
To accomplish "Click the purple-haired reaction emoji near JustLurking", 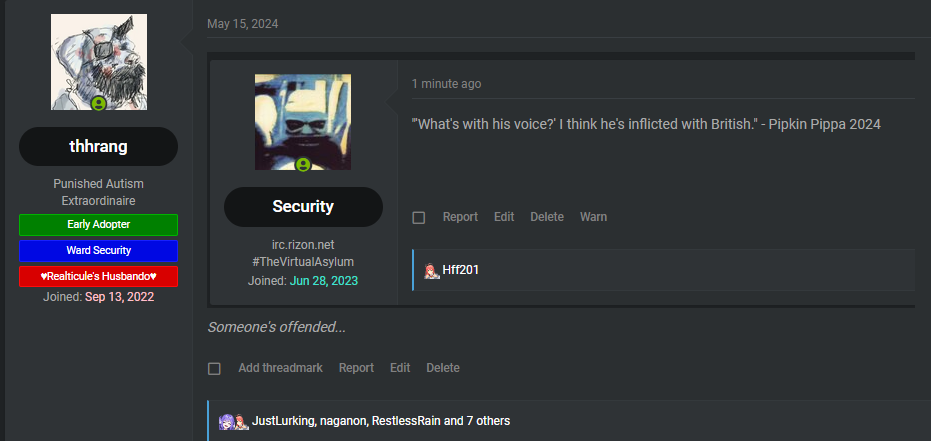I will pos(226,421).
